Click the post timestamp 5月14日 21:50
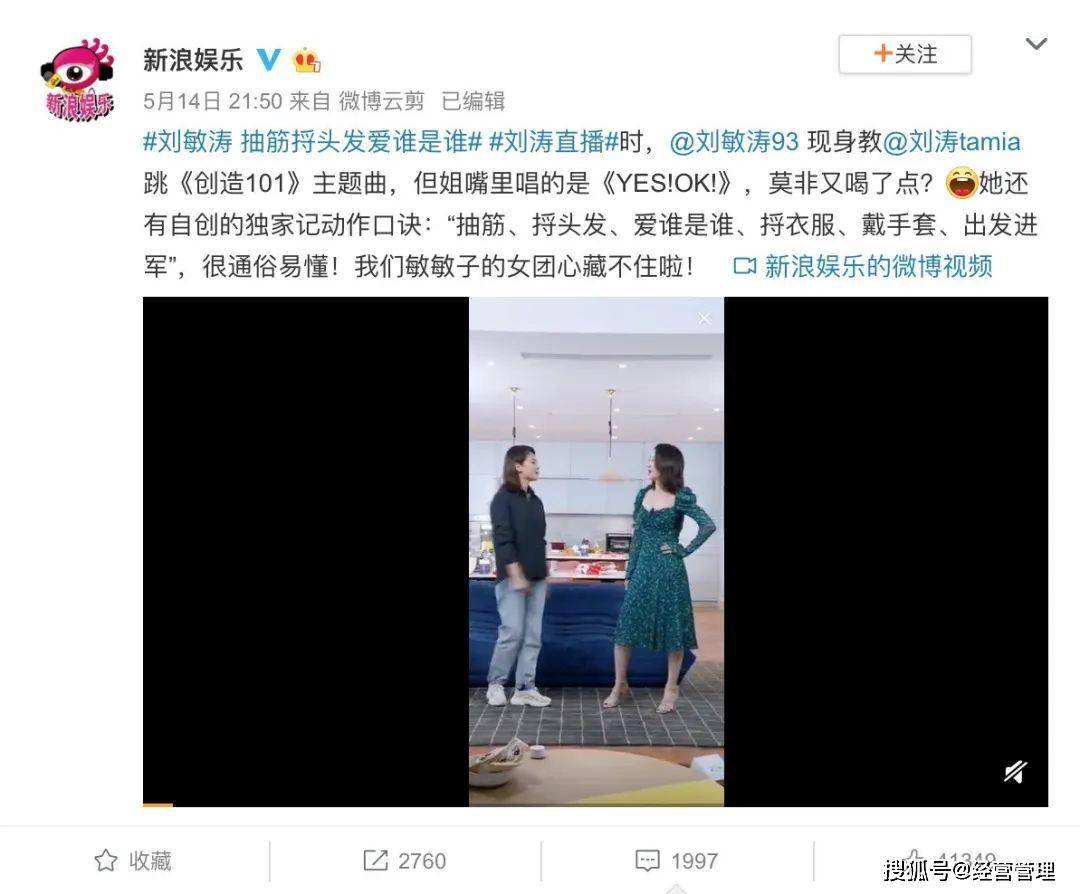Image resolution: width=1080 pixels, height=894 pixels. pos(213,101)
